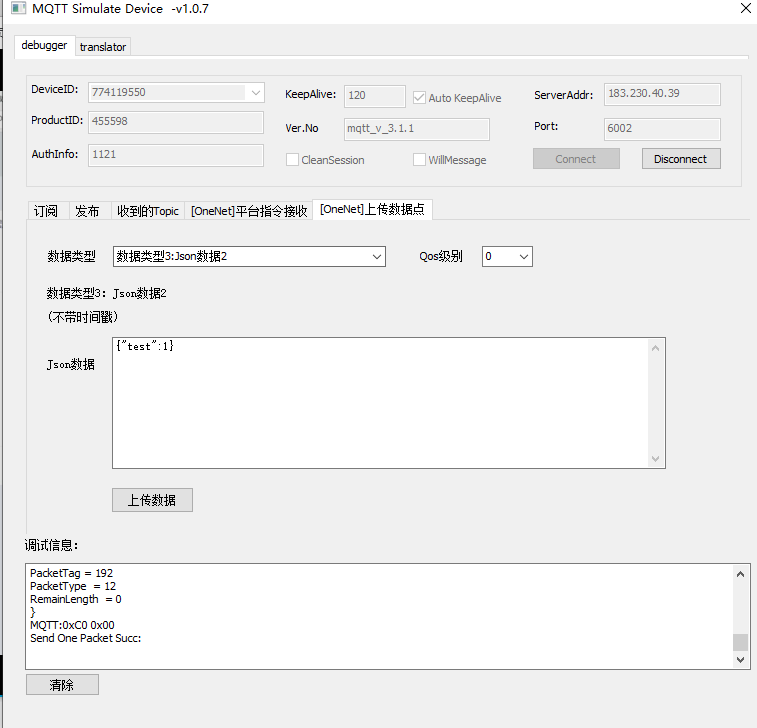
Task: Click the 清除 button
Action: (62, 685)
